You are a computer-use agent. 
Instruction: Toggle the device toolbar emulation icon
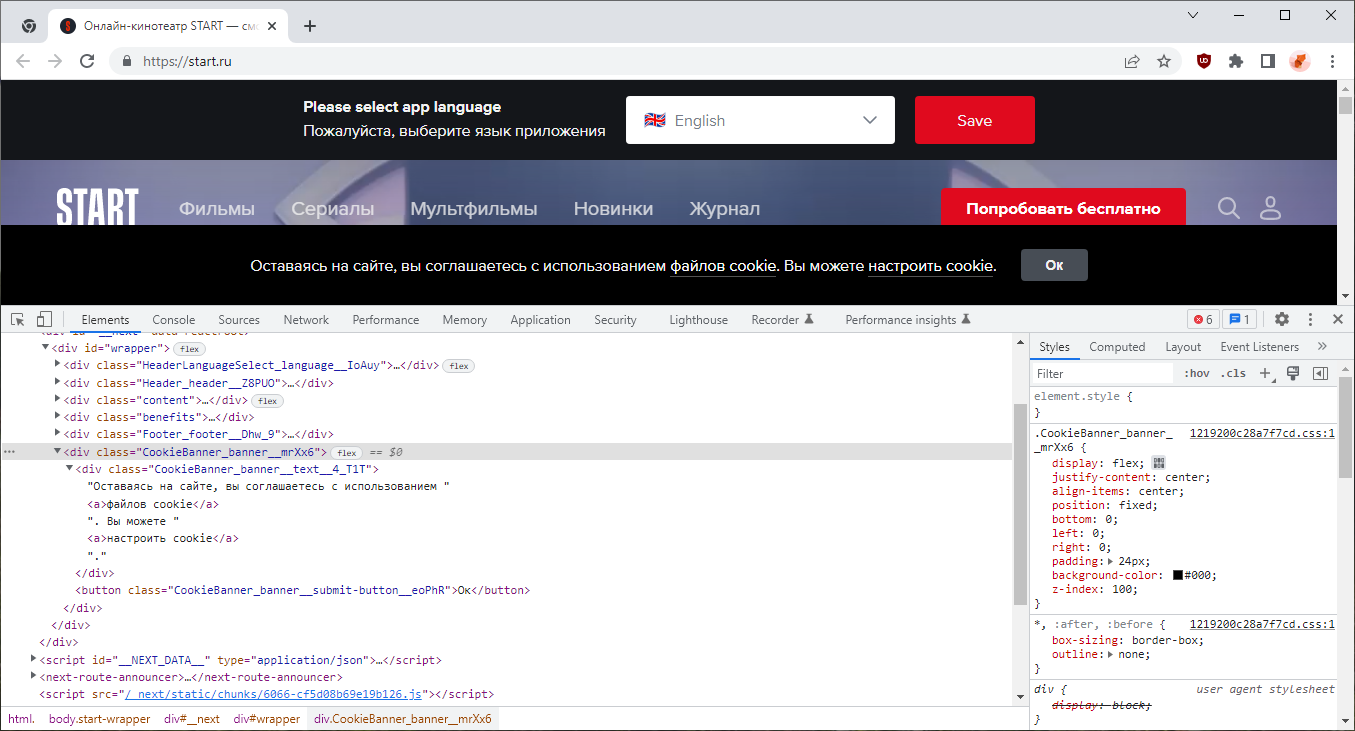pyautogui.click(x=44, y=318)
